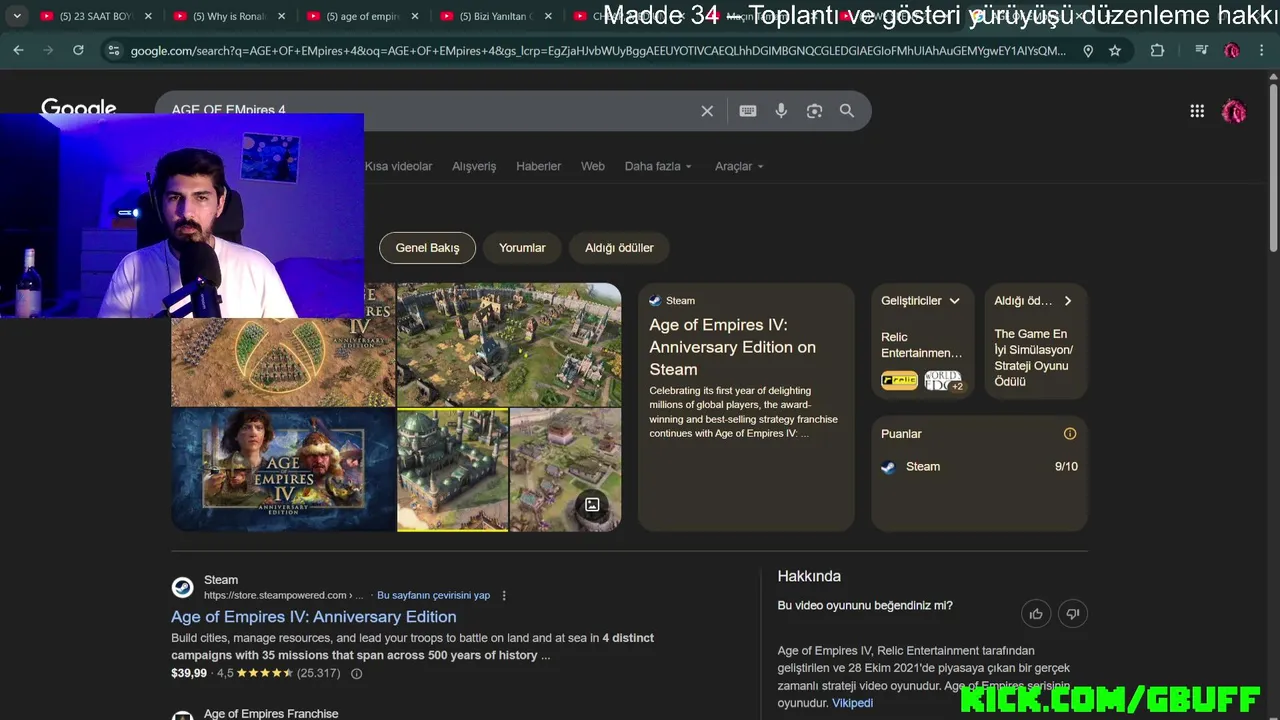
Task: Open the mosque building screenshot thumbnail
Action: [x=453, y=470]
